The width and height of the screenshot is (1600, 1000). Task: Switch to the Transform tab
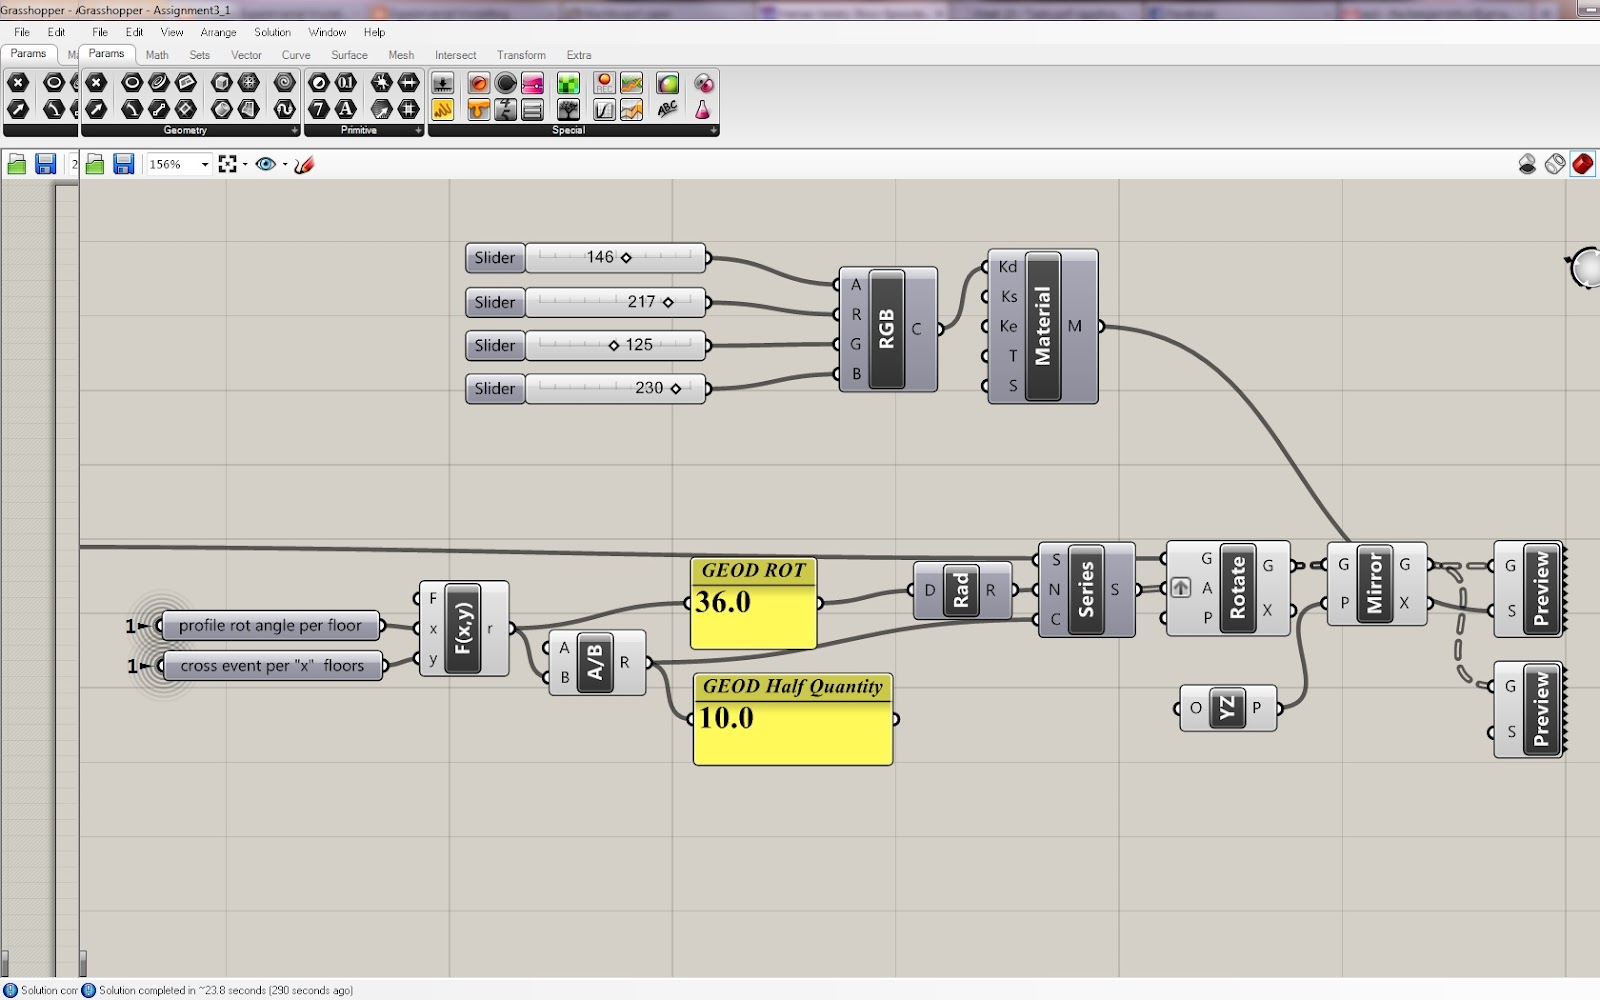[521, 55]
